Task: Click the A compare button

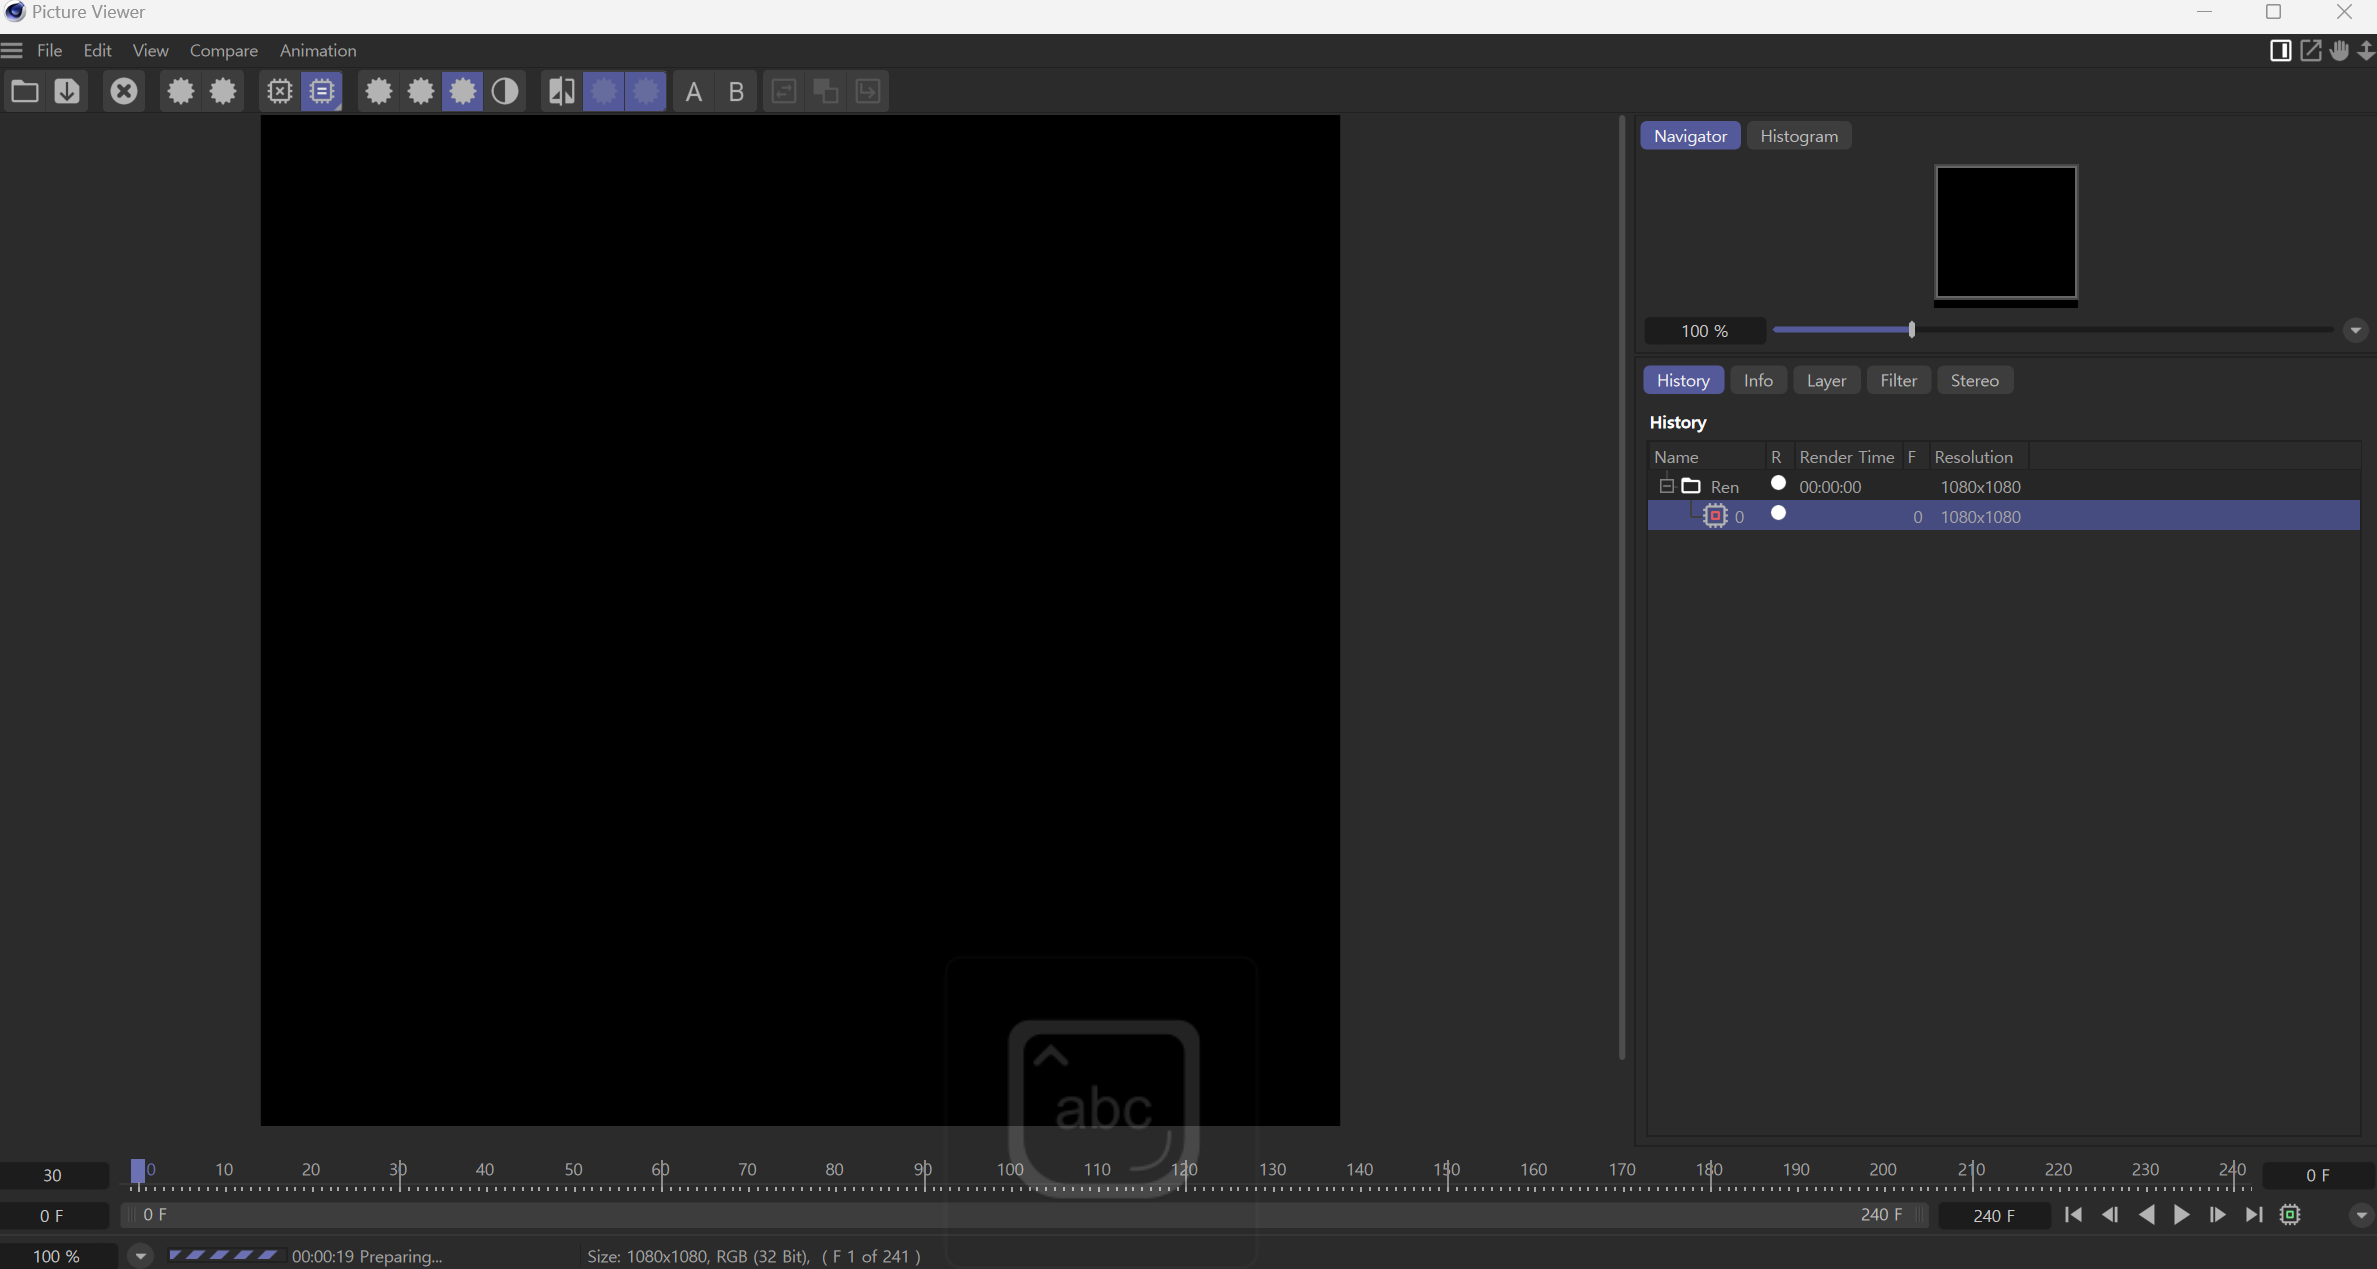Action: [693, 92]
